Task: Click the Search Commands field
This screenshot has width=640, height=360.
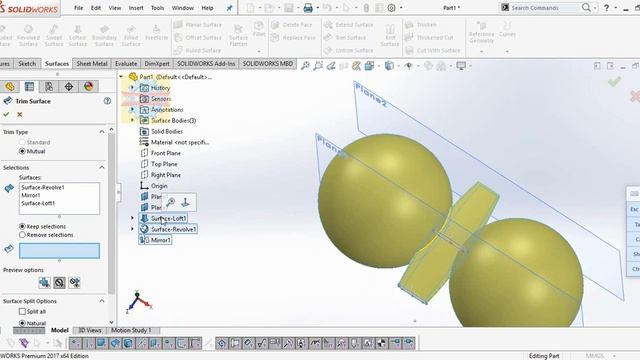Action: pos(540,8)
